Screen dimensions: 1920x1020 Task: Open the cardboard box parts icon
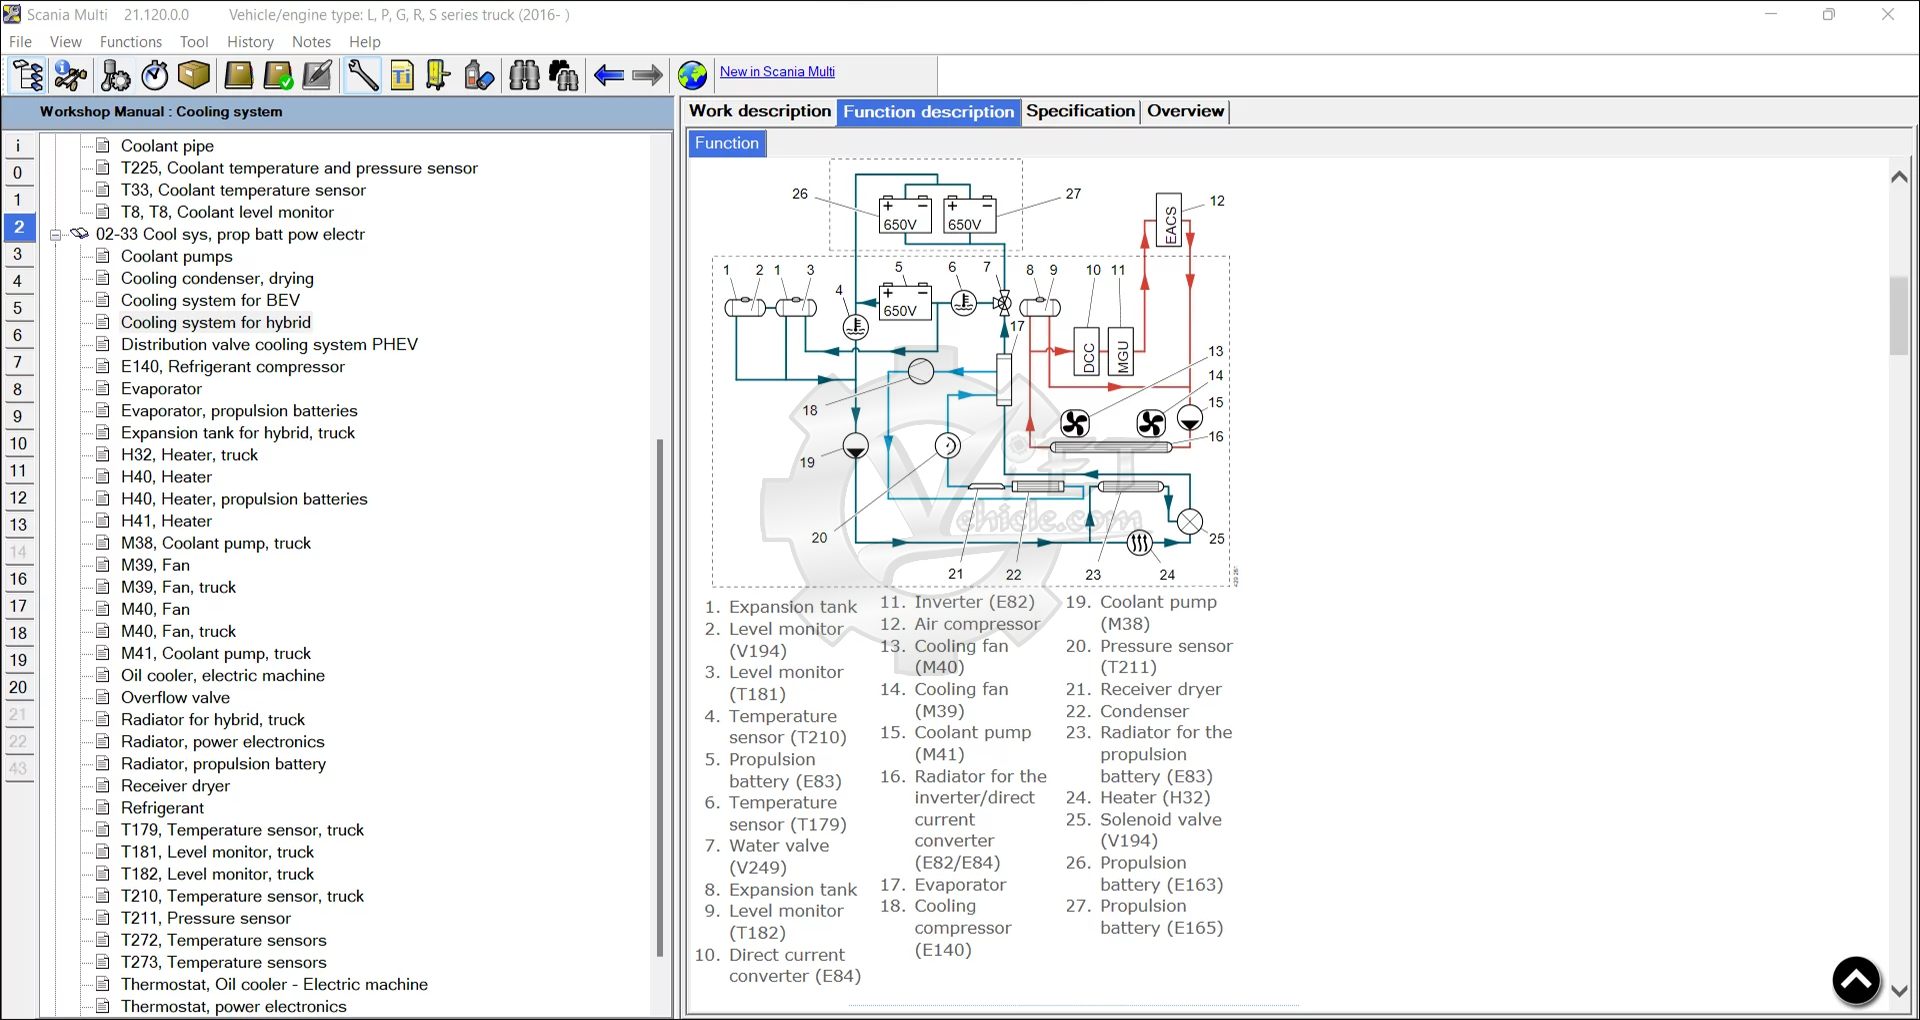click(x=194, y=75)
